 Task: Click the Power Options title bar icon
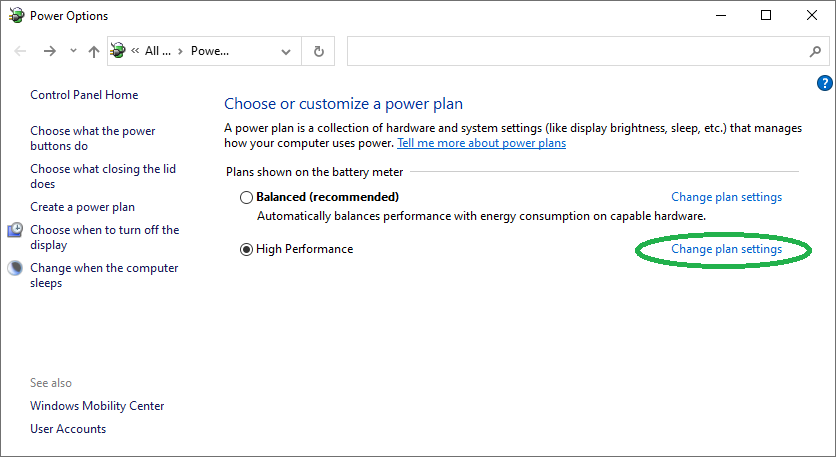pyautogui.click(x=15, y=15)
